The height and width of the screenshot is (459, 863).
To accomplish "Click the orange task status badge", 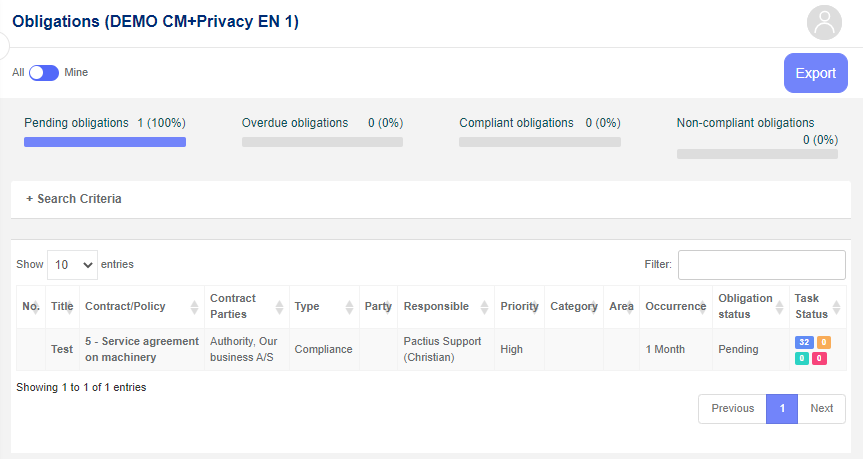I will coord(823,342).
